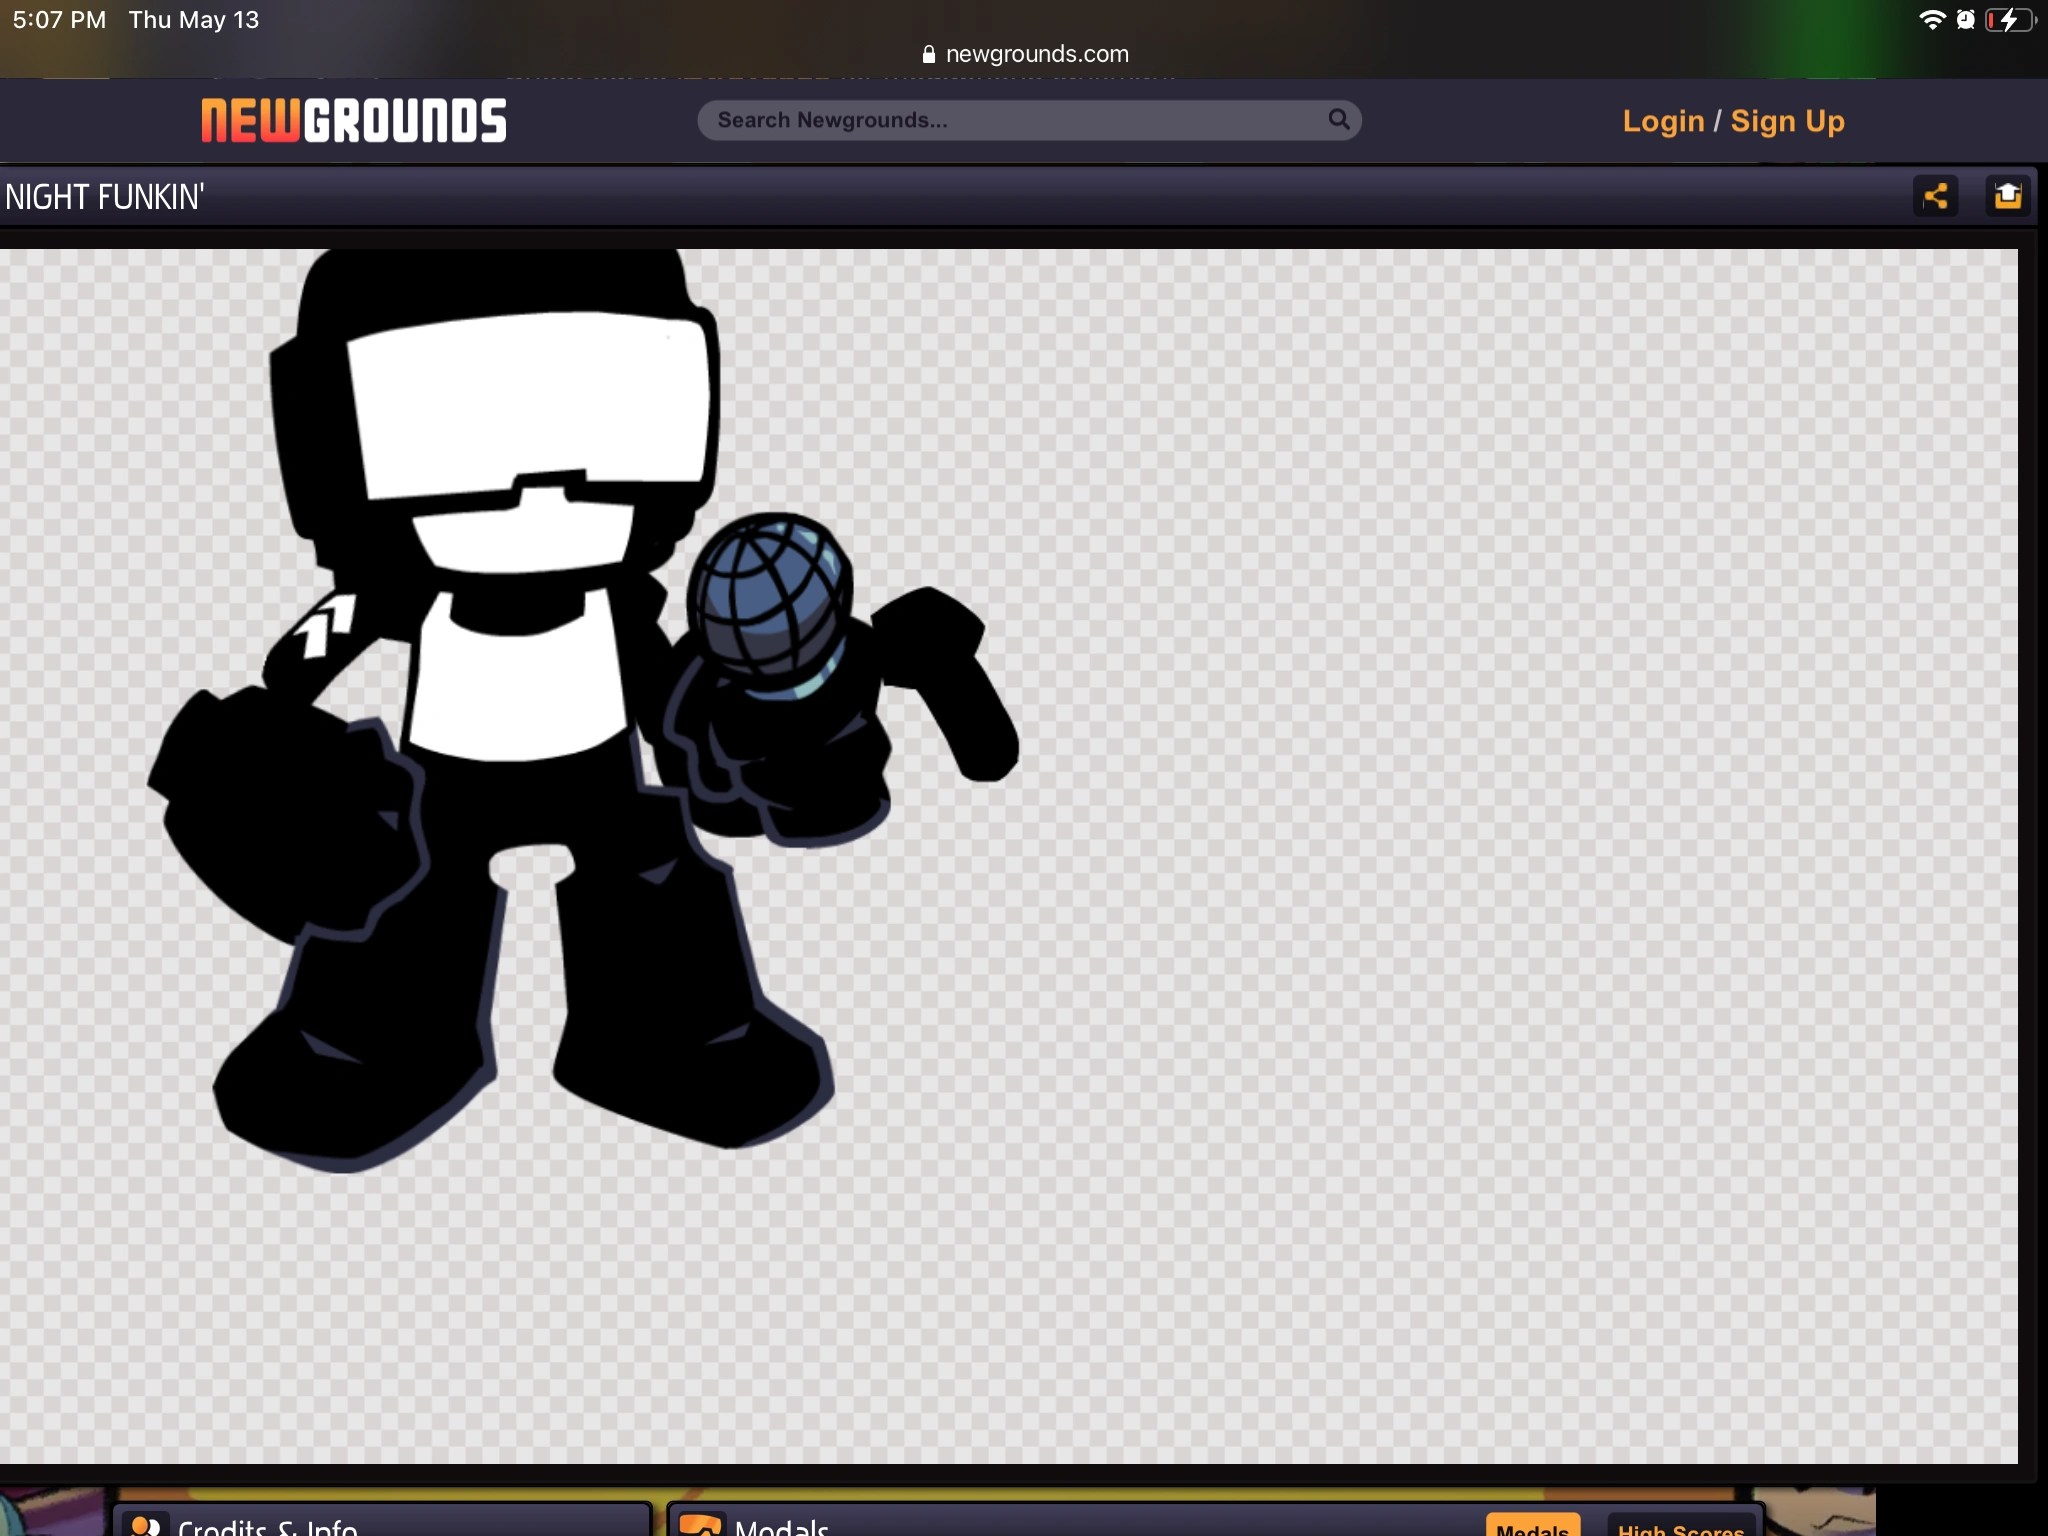This screenshot has width=2048, height=1536.
Task: Click the Login link
Action: click(1662, 121)
